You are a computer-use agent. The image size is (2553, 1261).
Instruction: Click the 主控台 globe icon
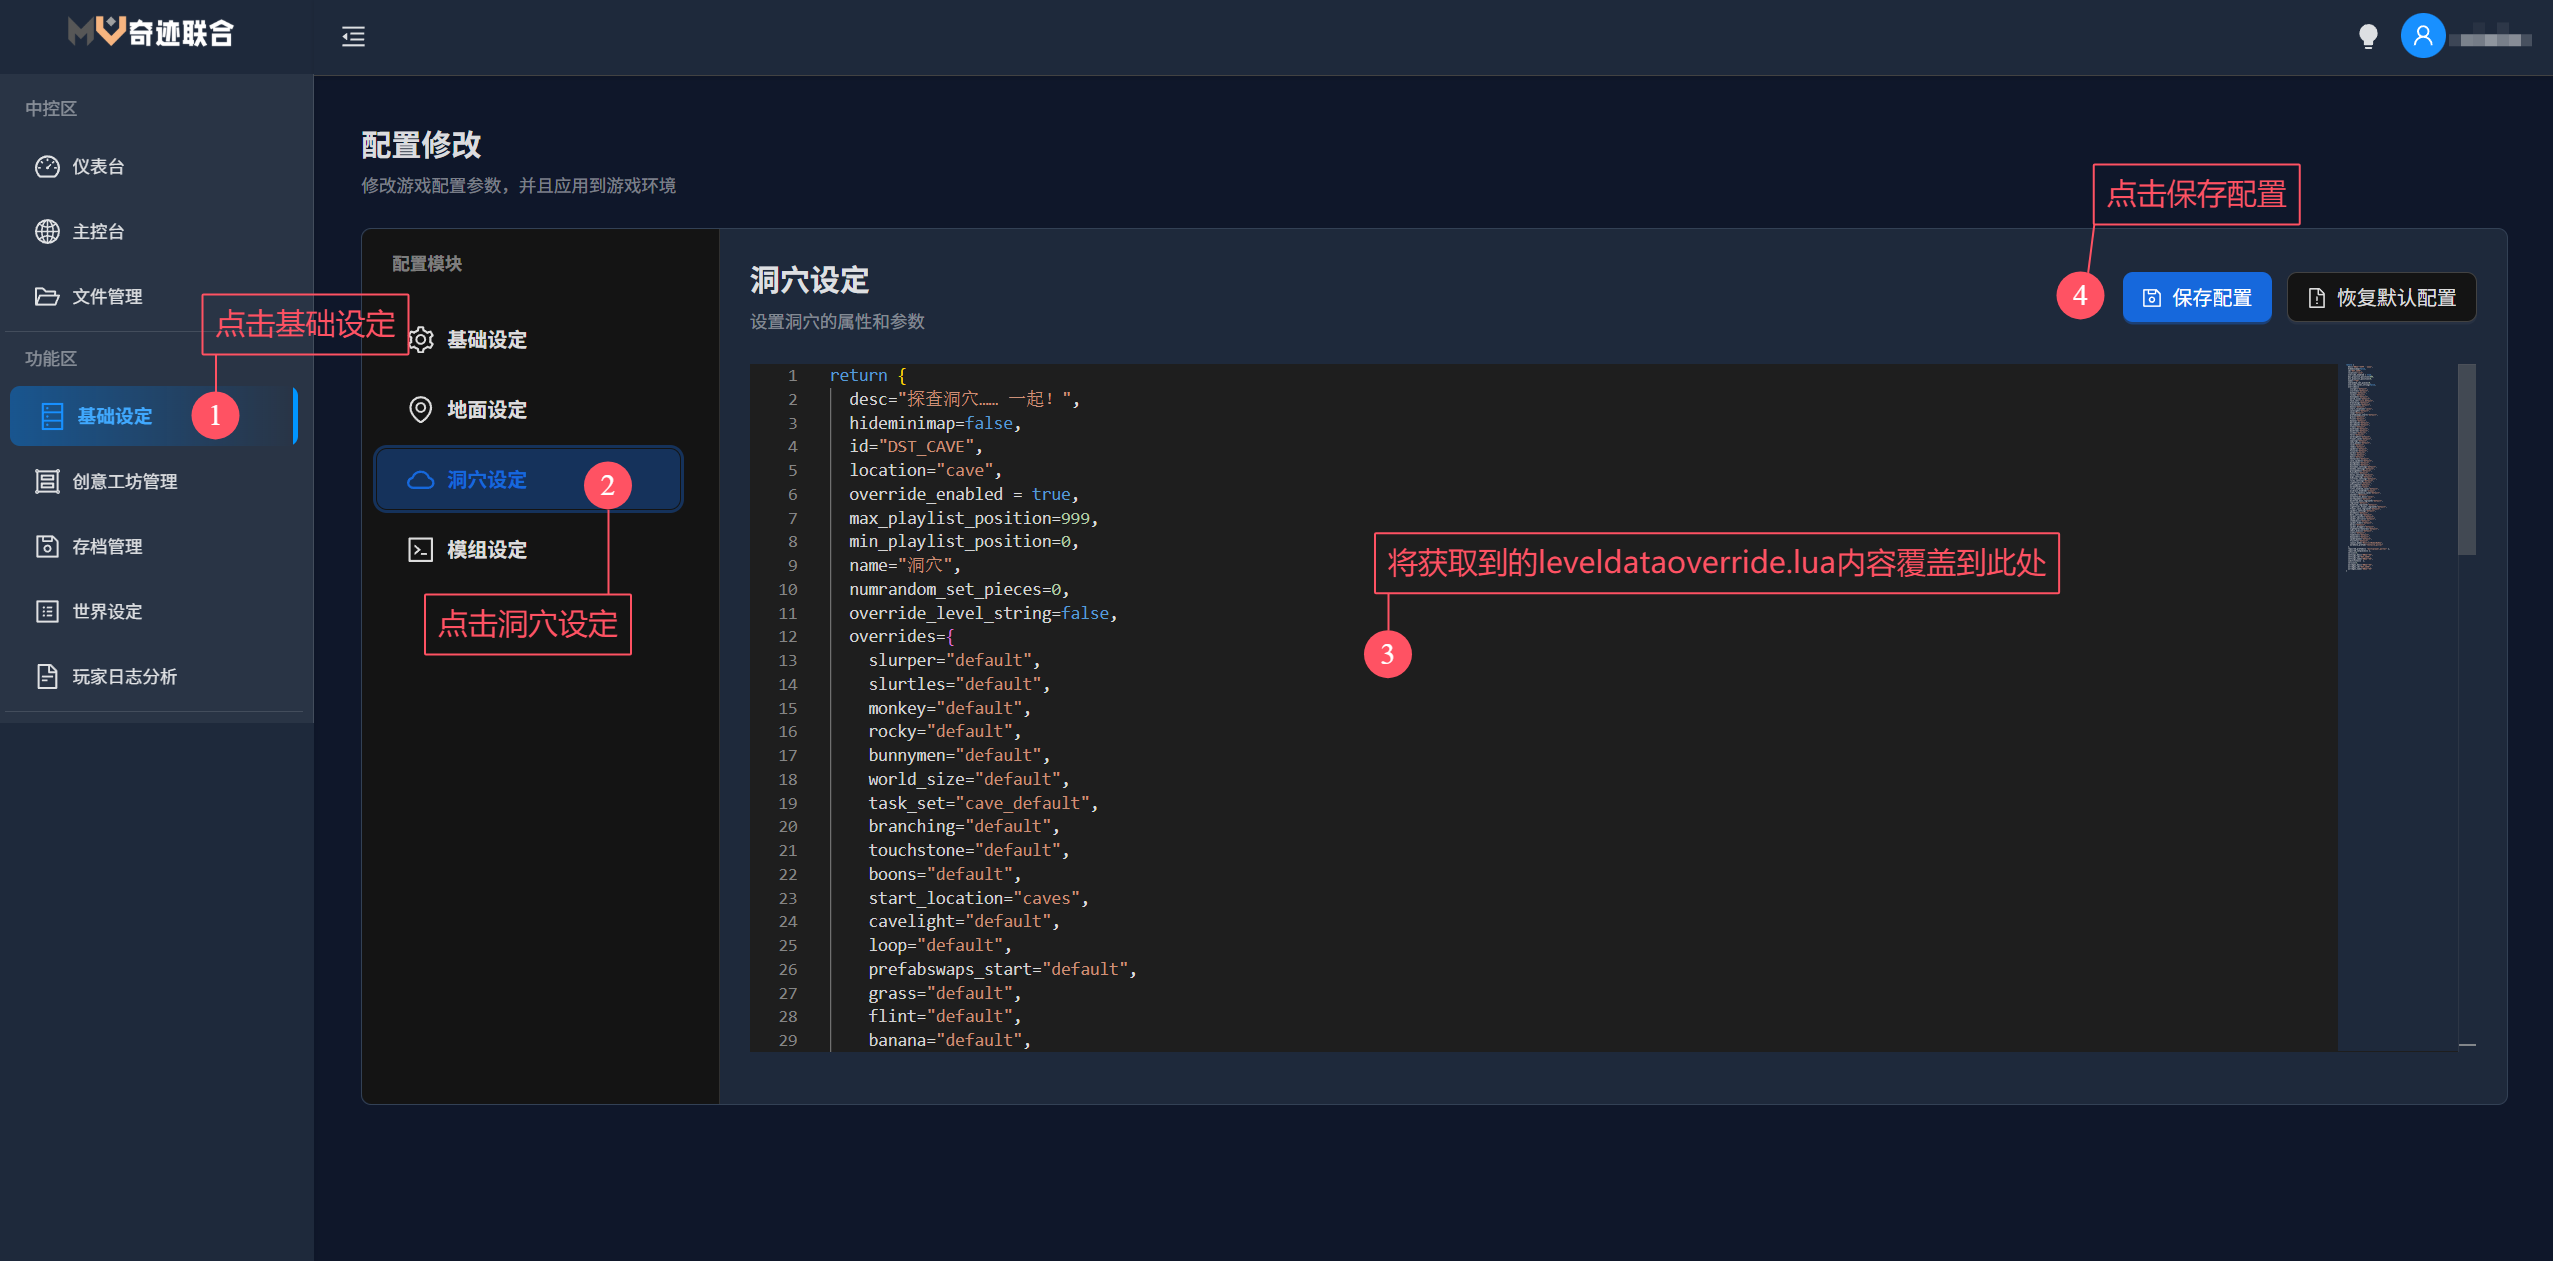point(47,232)
